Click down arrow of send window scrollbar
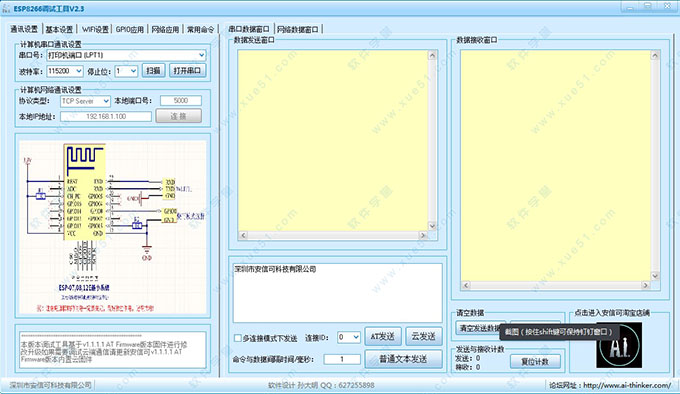Screen dimensions: 680x394 click(432, 226)
